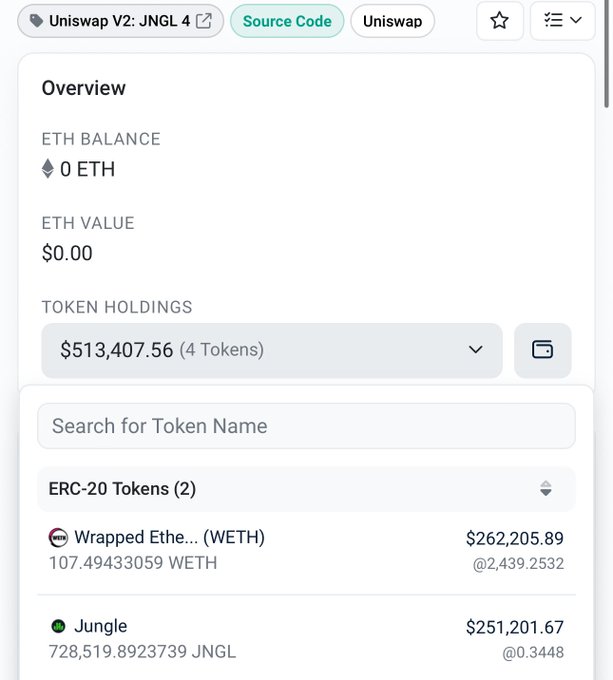Sort ERC-20 Tokens with the arrows icon

[x=546, y=489]
